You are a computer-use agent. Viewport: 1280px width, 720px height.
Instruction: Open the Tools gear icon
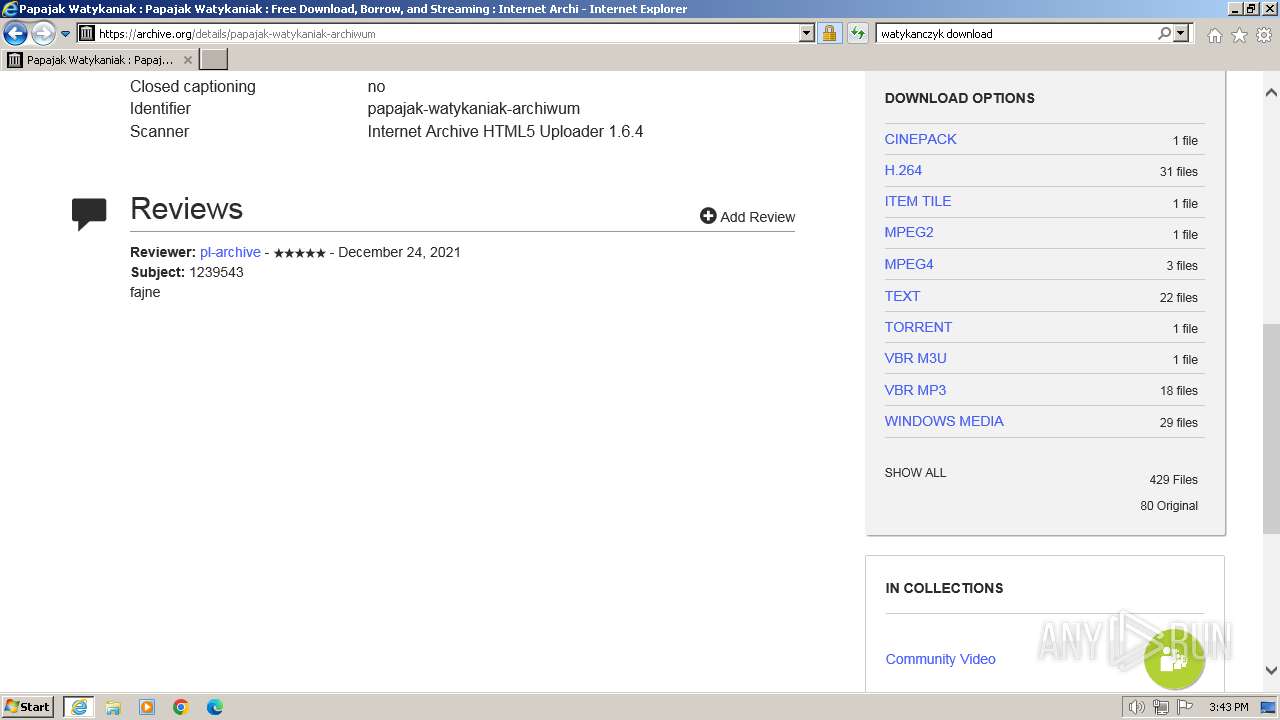(1264, 35)
